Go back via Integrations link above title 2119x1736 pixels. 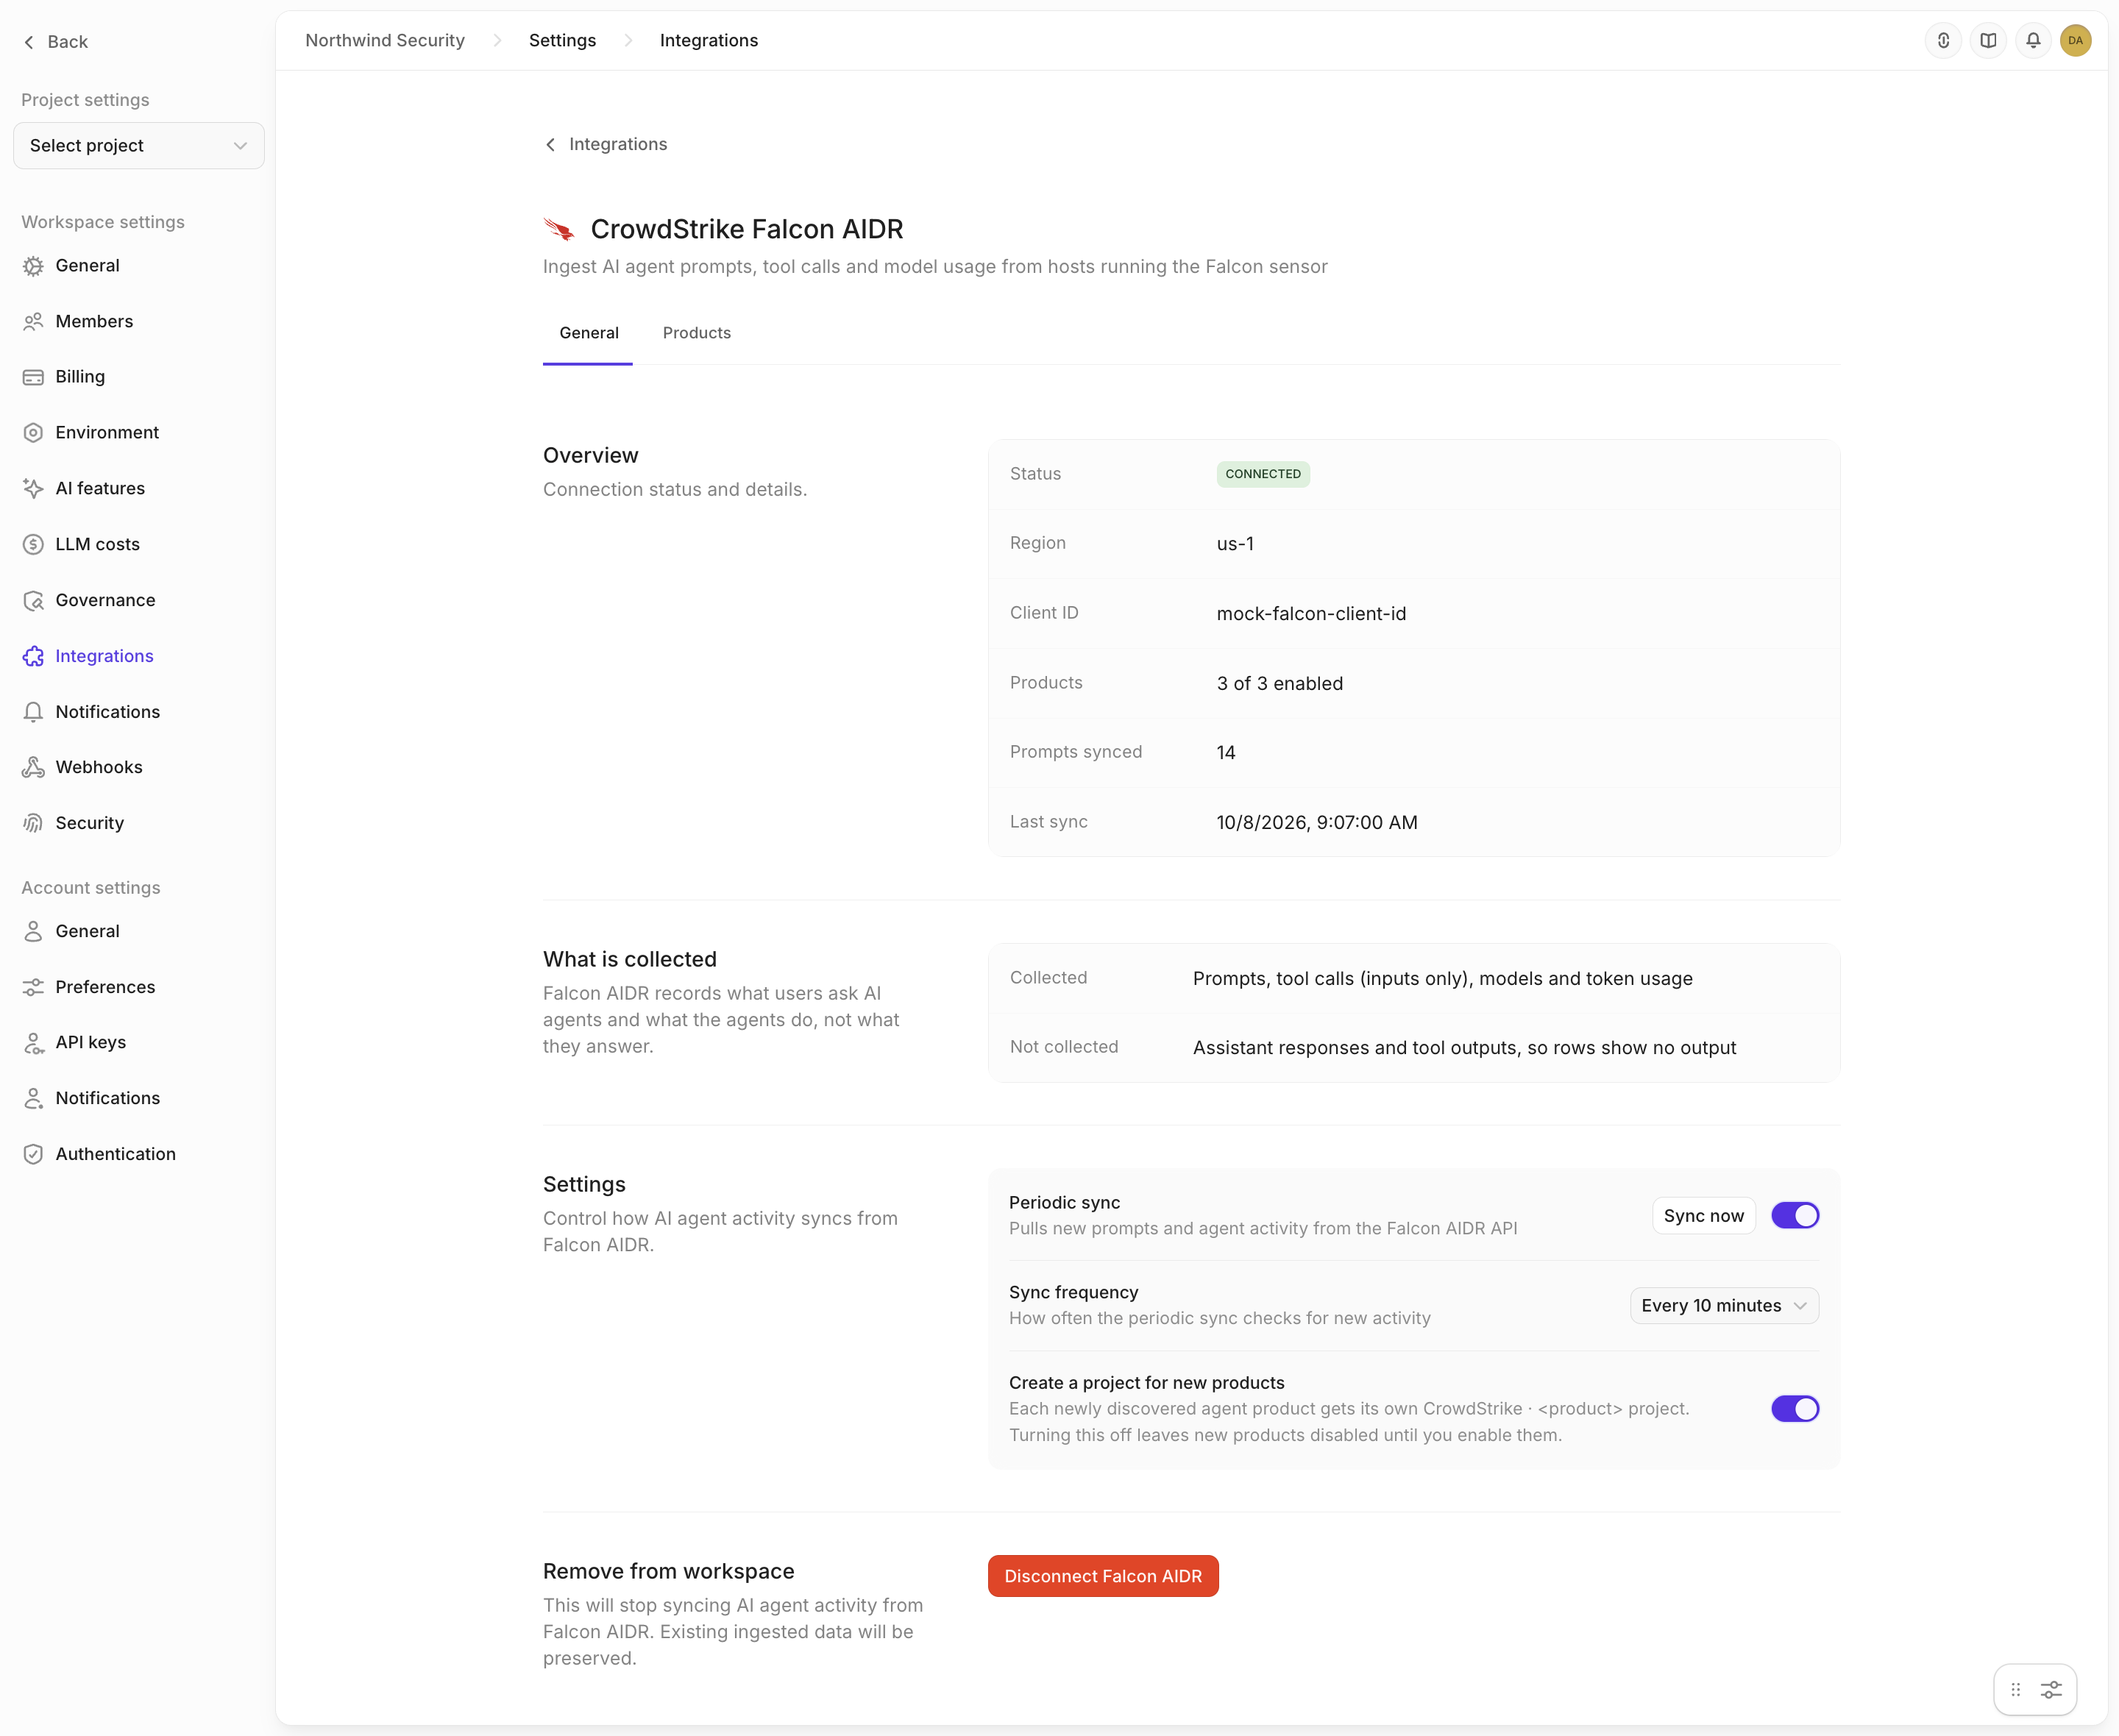tap(606, 144)
